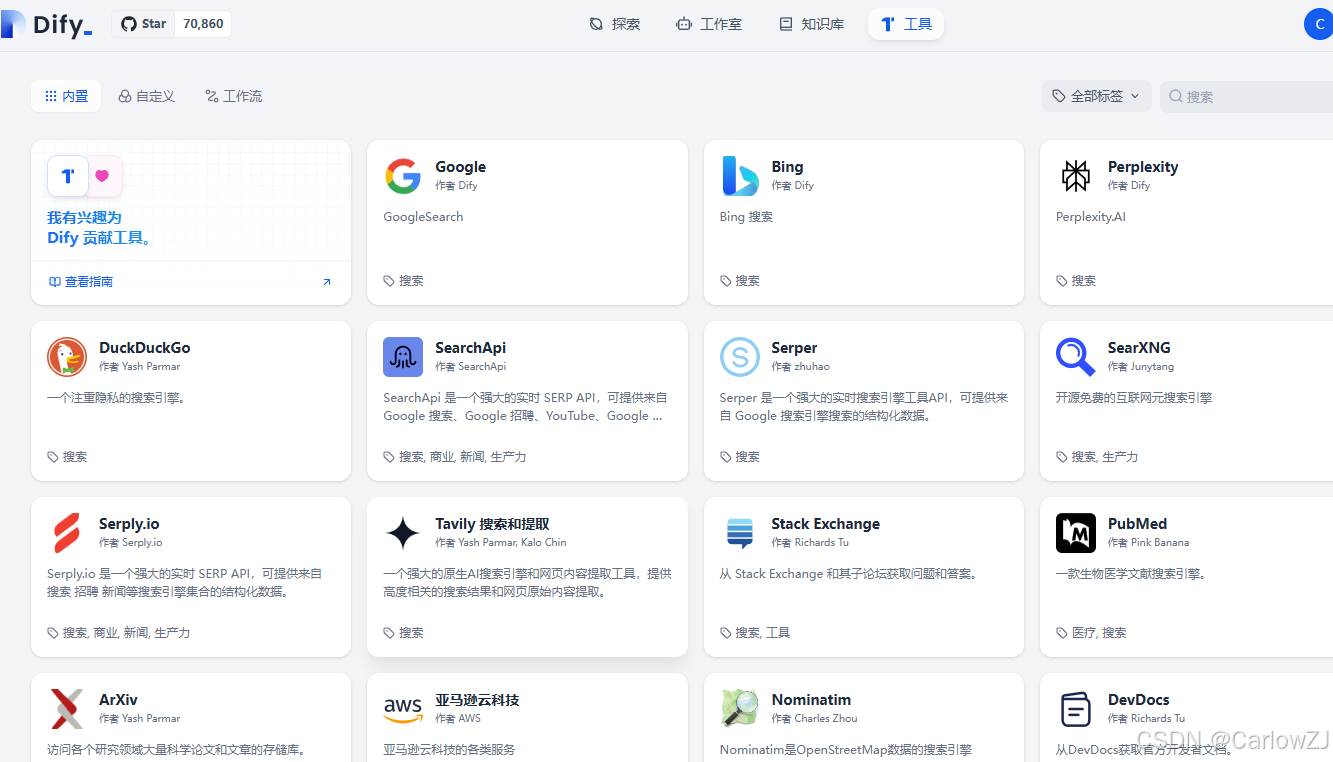Open the 亚马逊云科技 card title
Screen dimensions: 1333x762
pyautogui.click(x=477, y=700)
